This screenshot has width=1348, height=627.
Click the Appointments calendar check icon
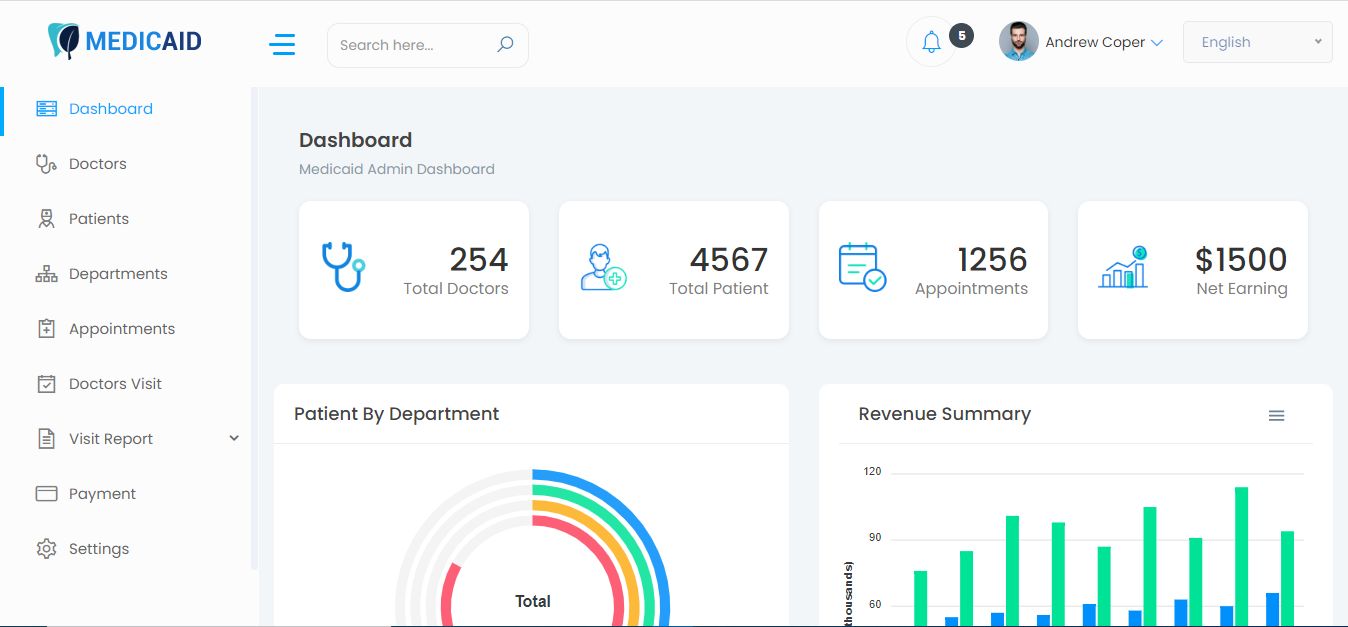pyautogui.click(x=862, y=267)
